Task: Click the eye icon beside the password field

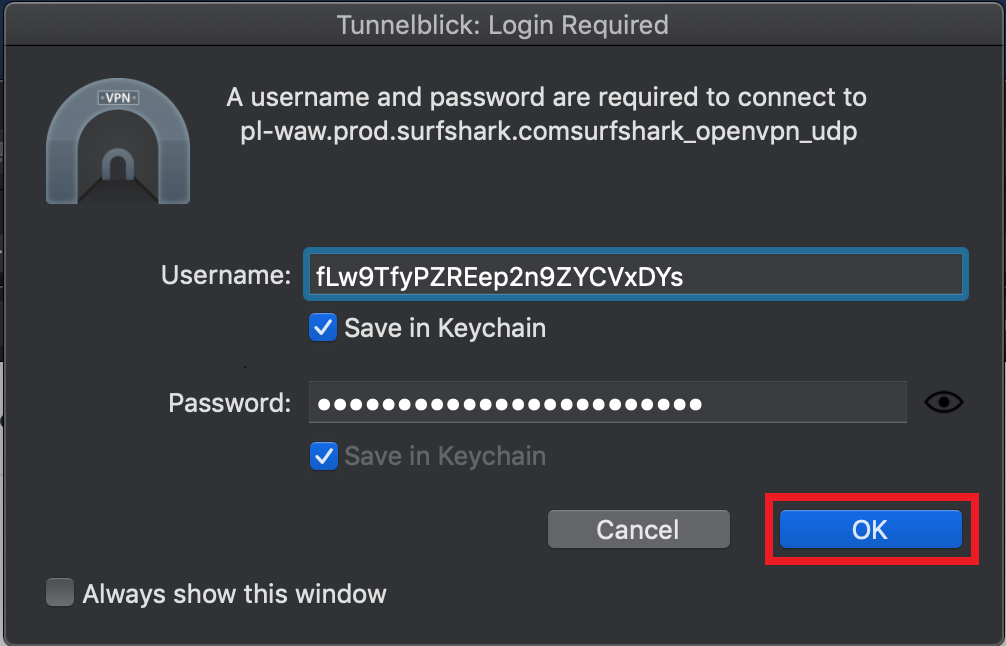Action: coord(943,401)
